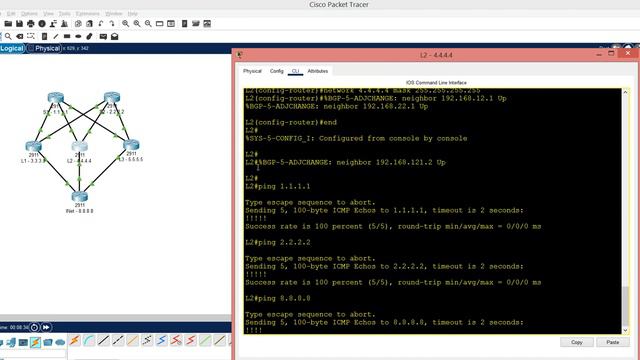
Task: Select the Resize shape tool
Action: (31, 36)
